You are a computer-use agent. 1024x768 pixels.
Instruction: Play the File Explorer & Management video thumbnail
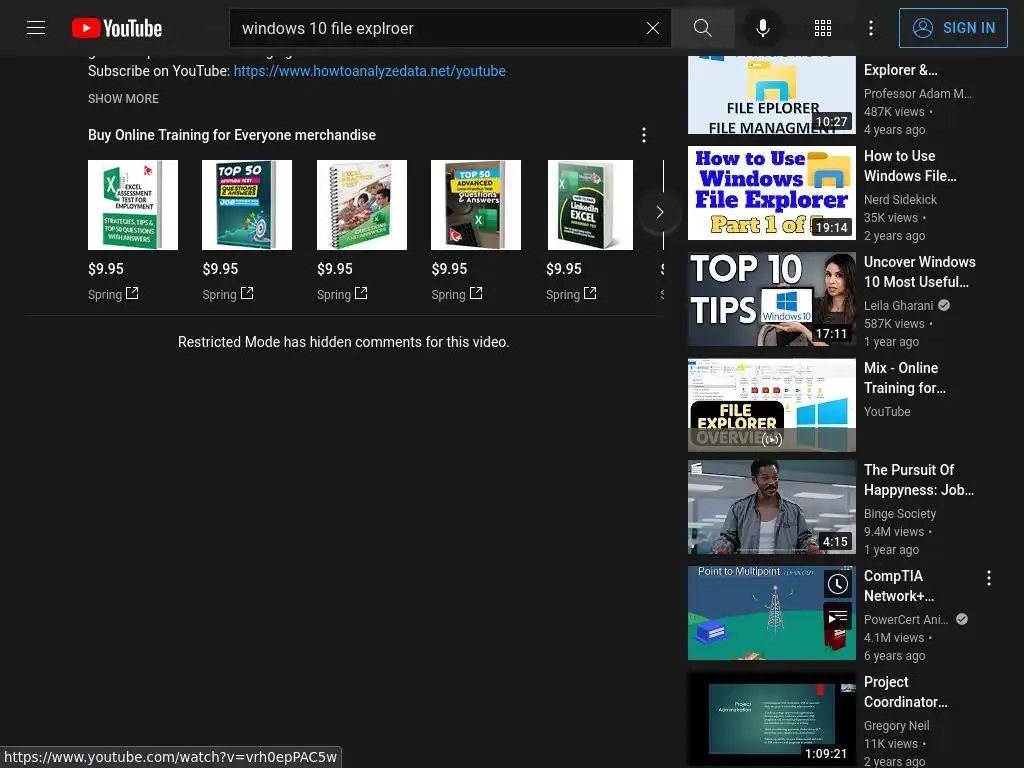click(772, 95)
